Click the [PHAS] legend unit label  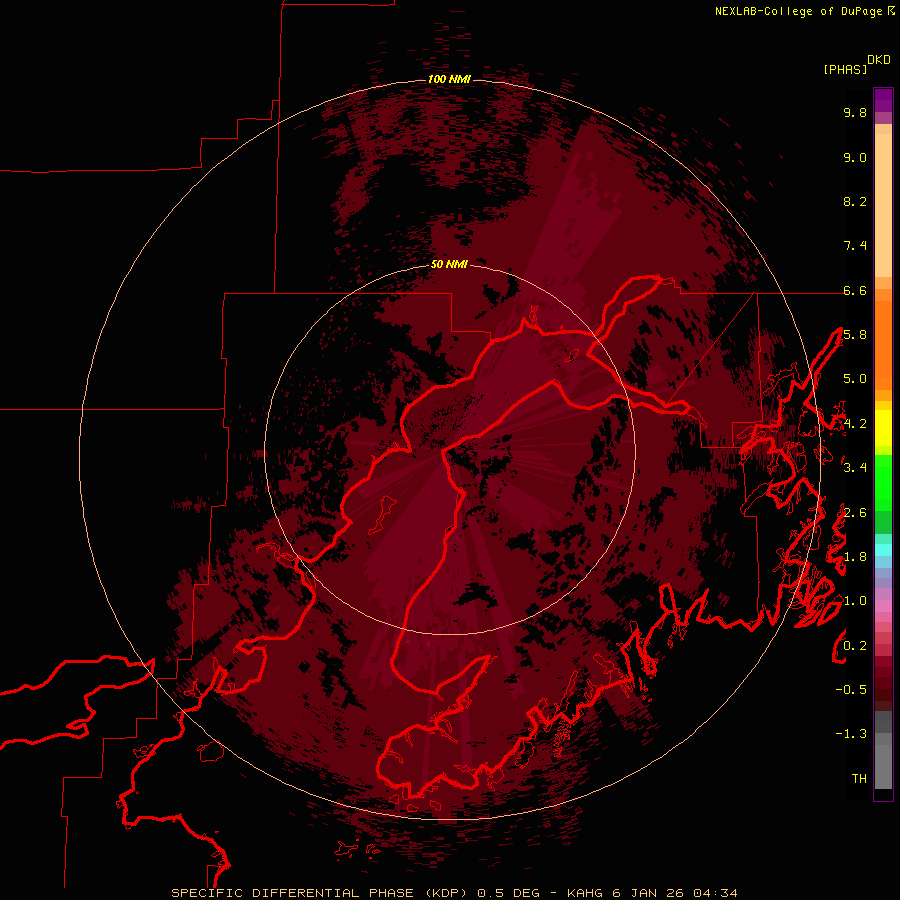click(x=845, y=70)
